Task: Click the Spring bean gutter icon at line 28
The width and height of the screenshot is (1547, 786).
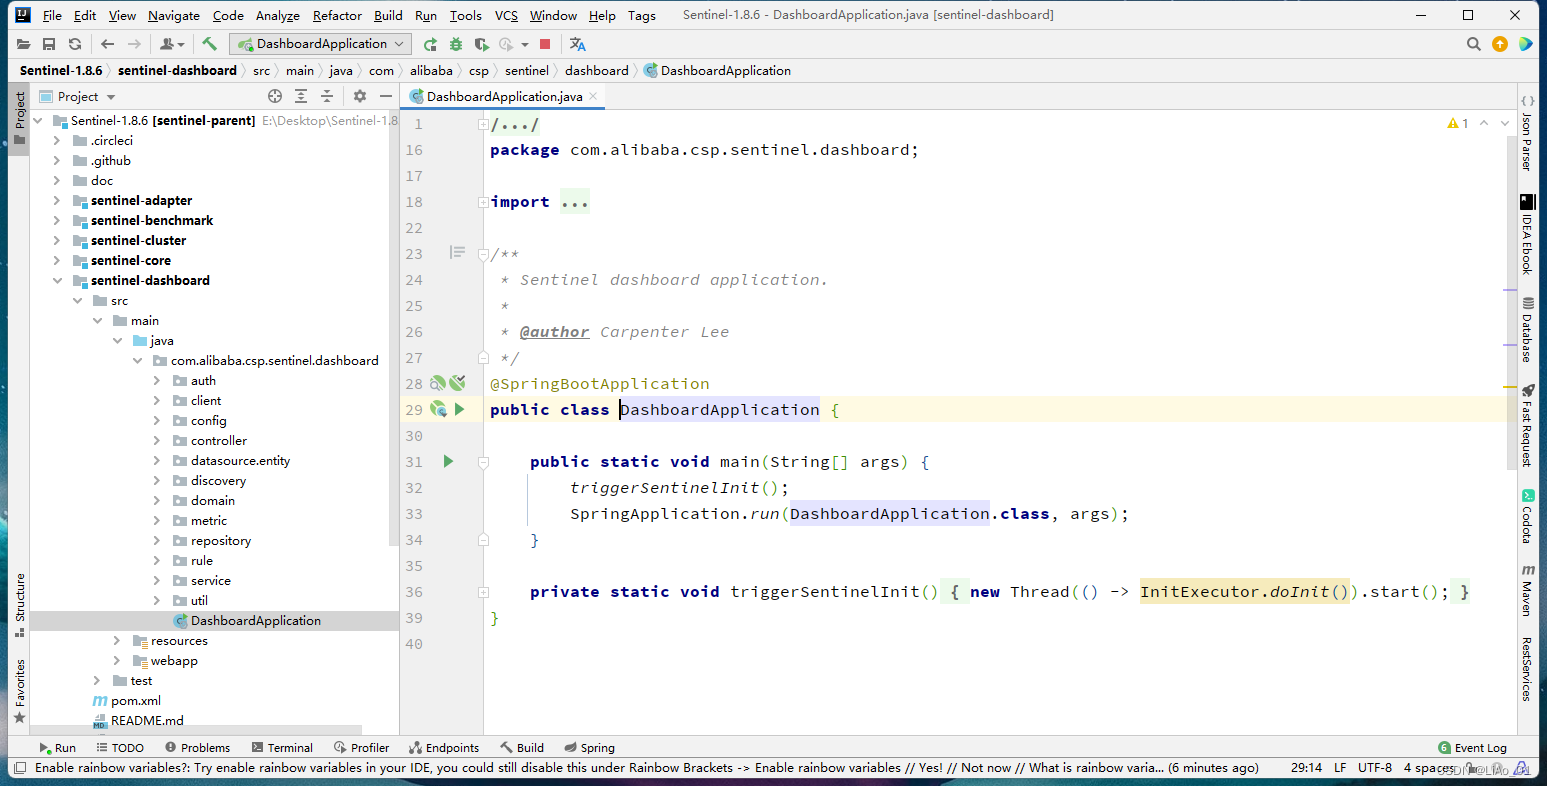Action: click(438, 383)
